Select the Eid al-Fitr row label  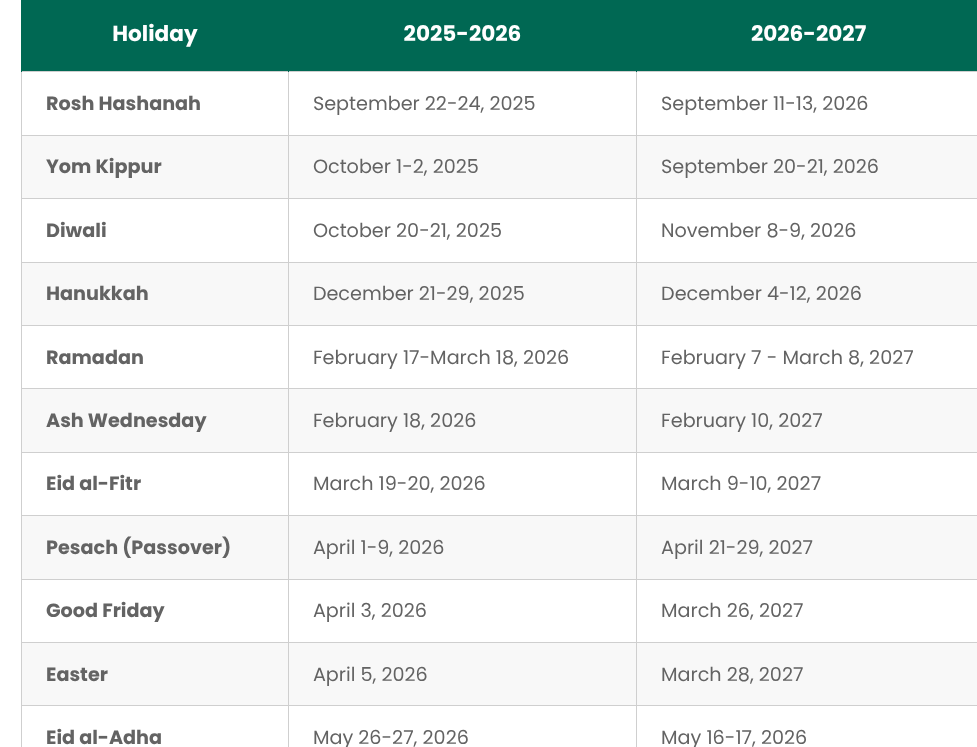[x=93, y=483]
